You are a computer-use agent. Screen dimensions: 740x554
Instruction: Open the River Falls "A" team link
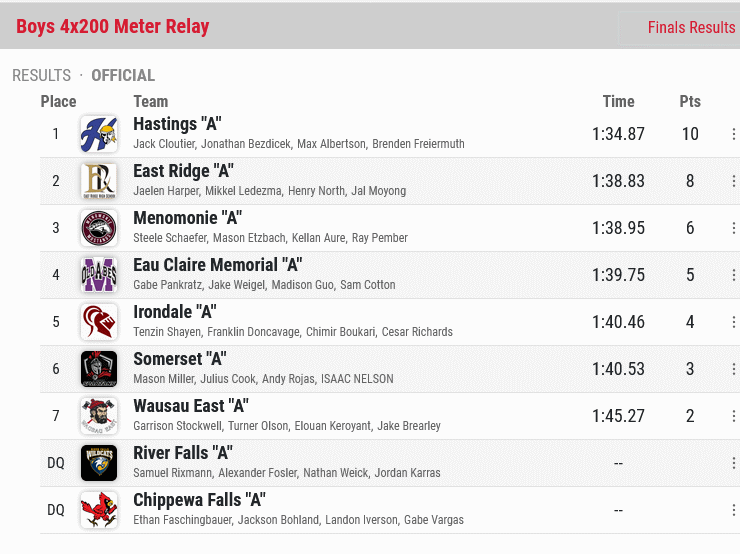[x=183, y=453]
